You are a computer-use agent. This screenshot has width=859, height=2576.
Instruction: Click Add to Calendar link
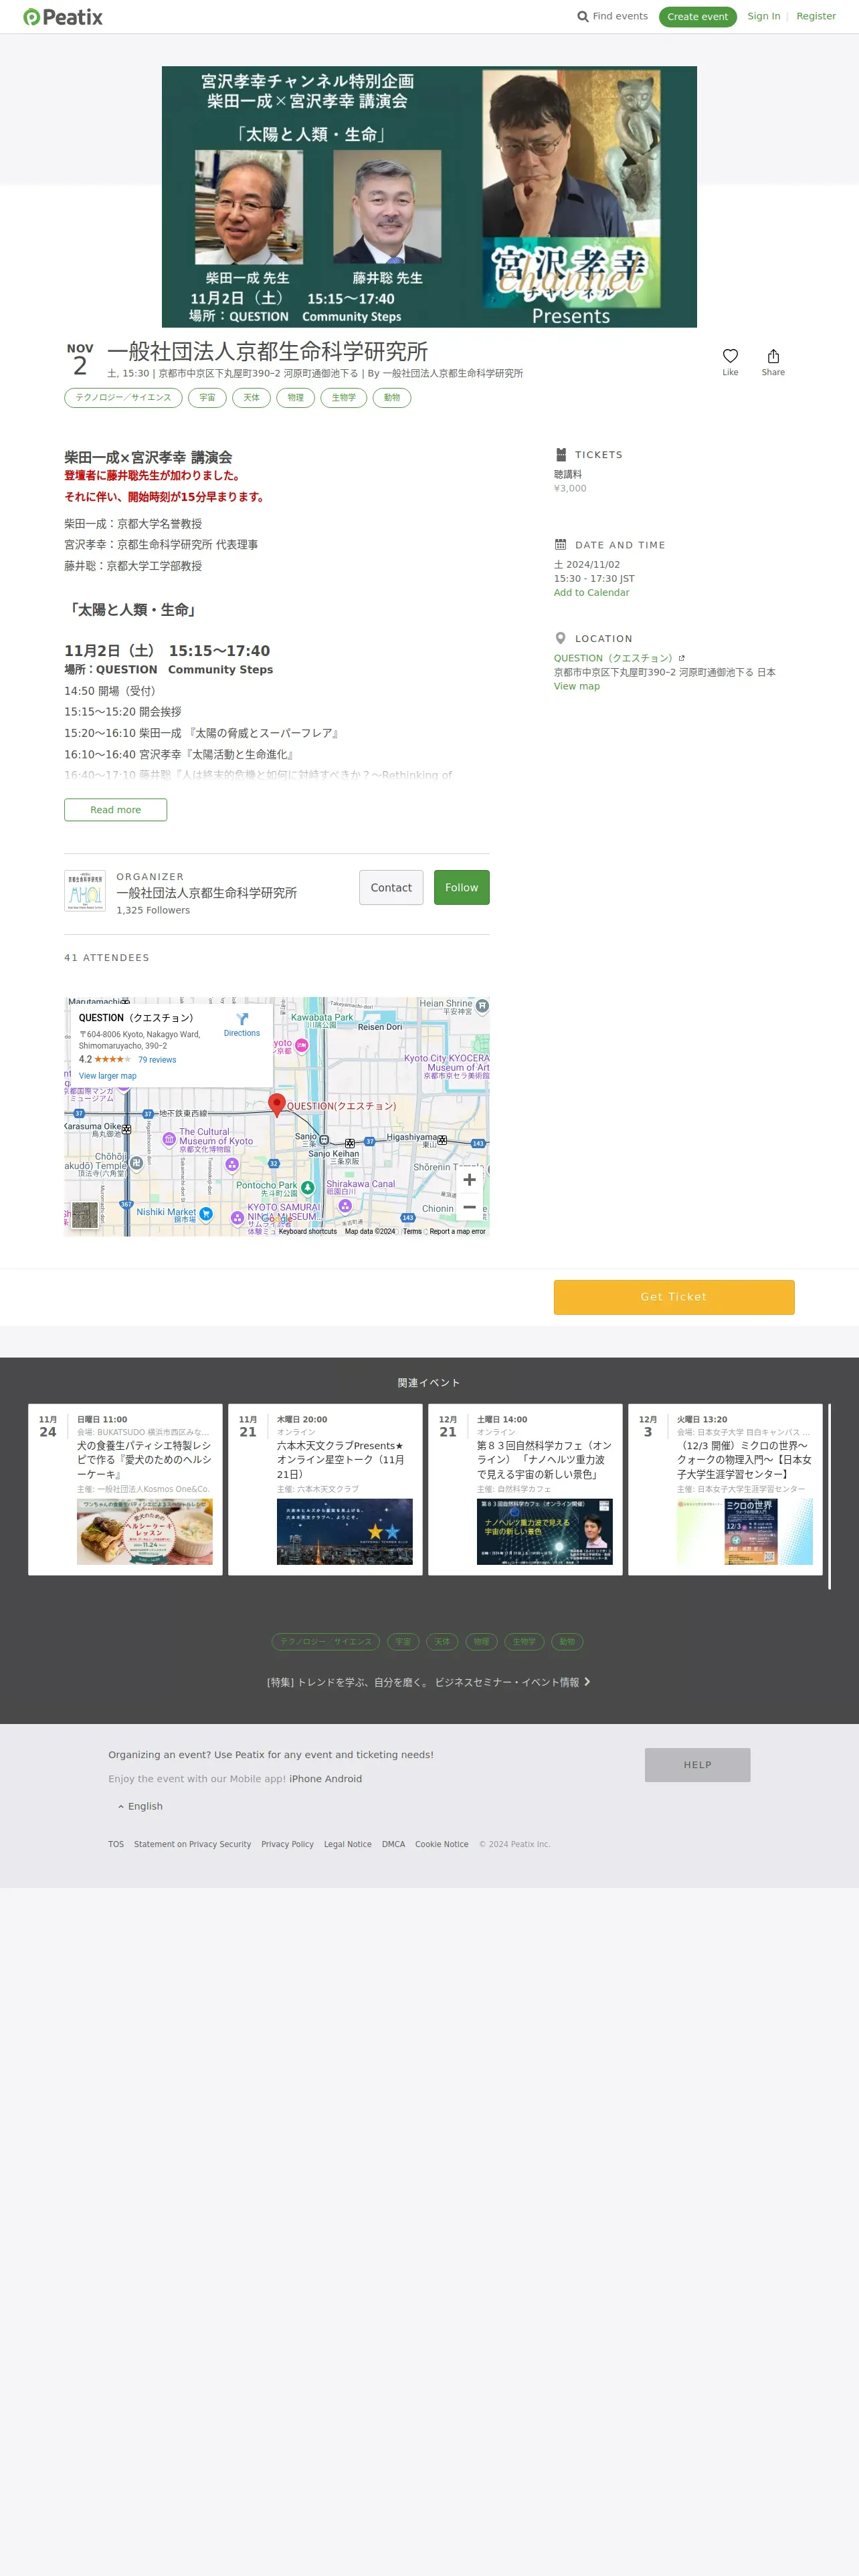point(591,593)
